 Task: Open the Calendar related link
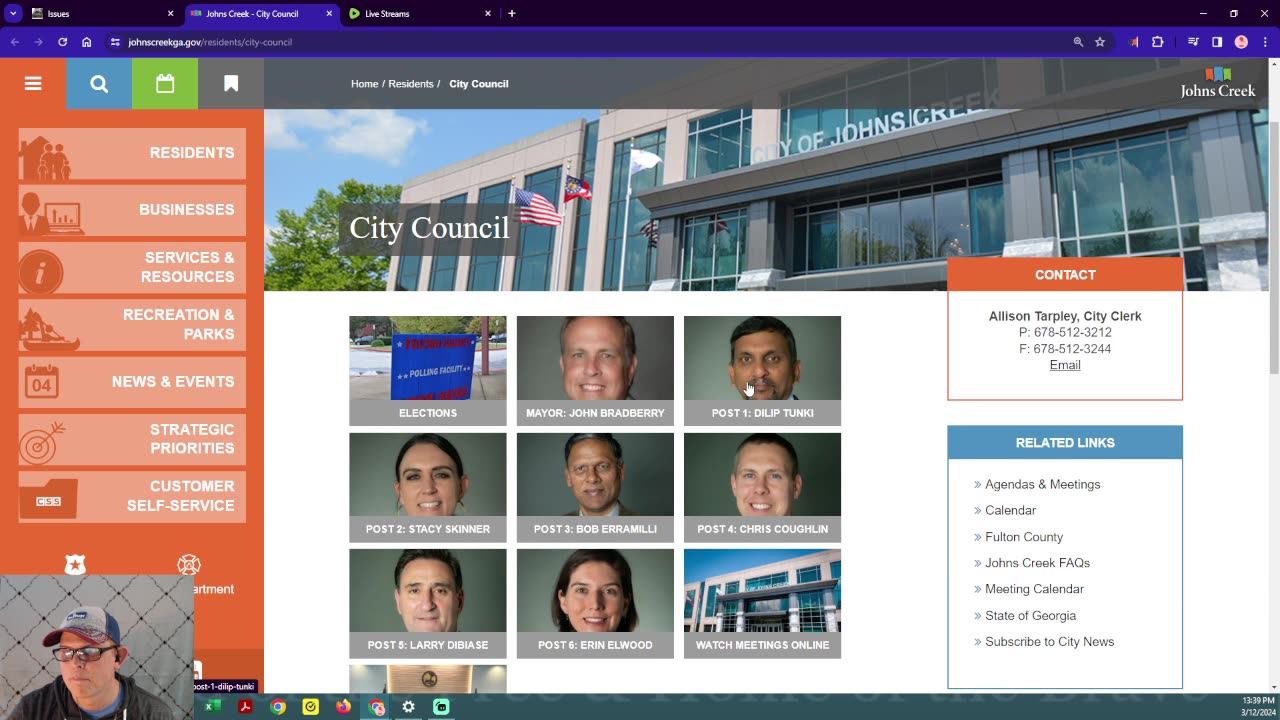point(1010,510)
